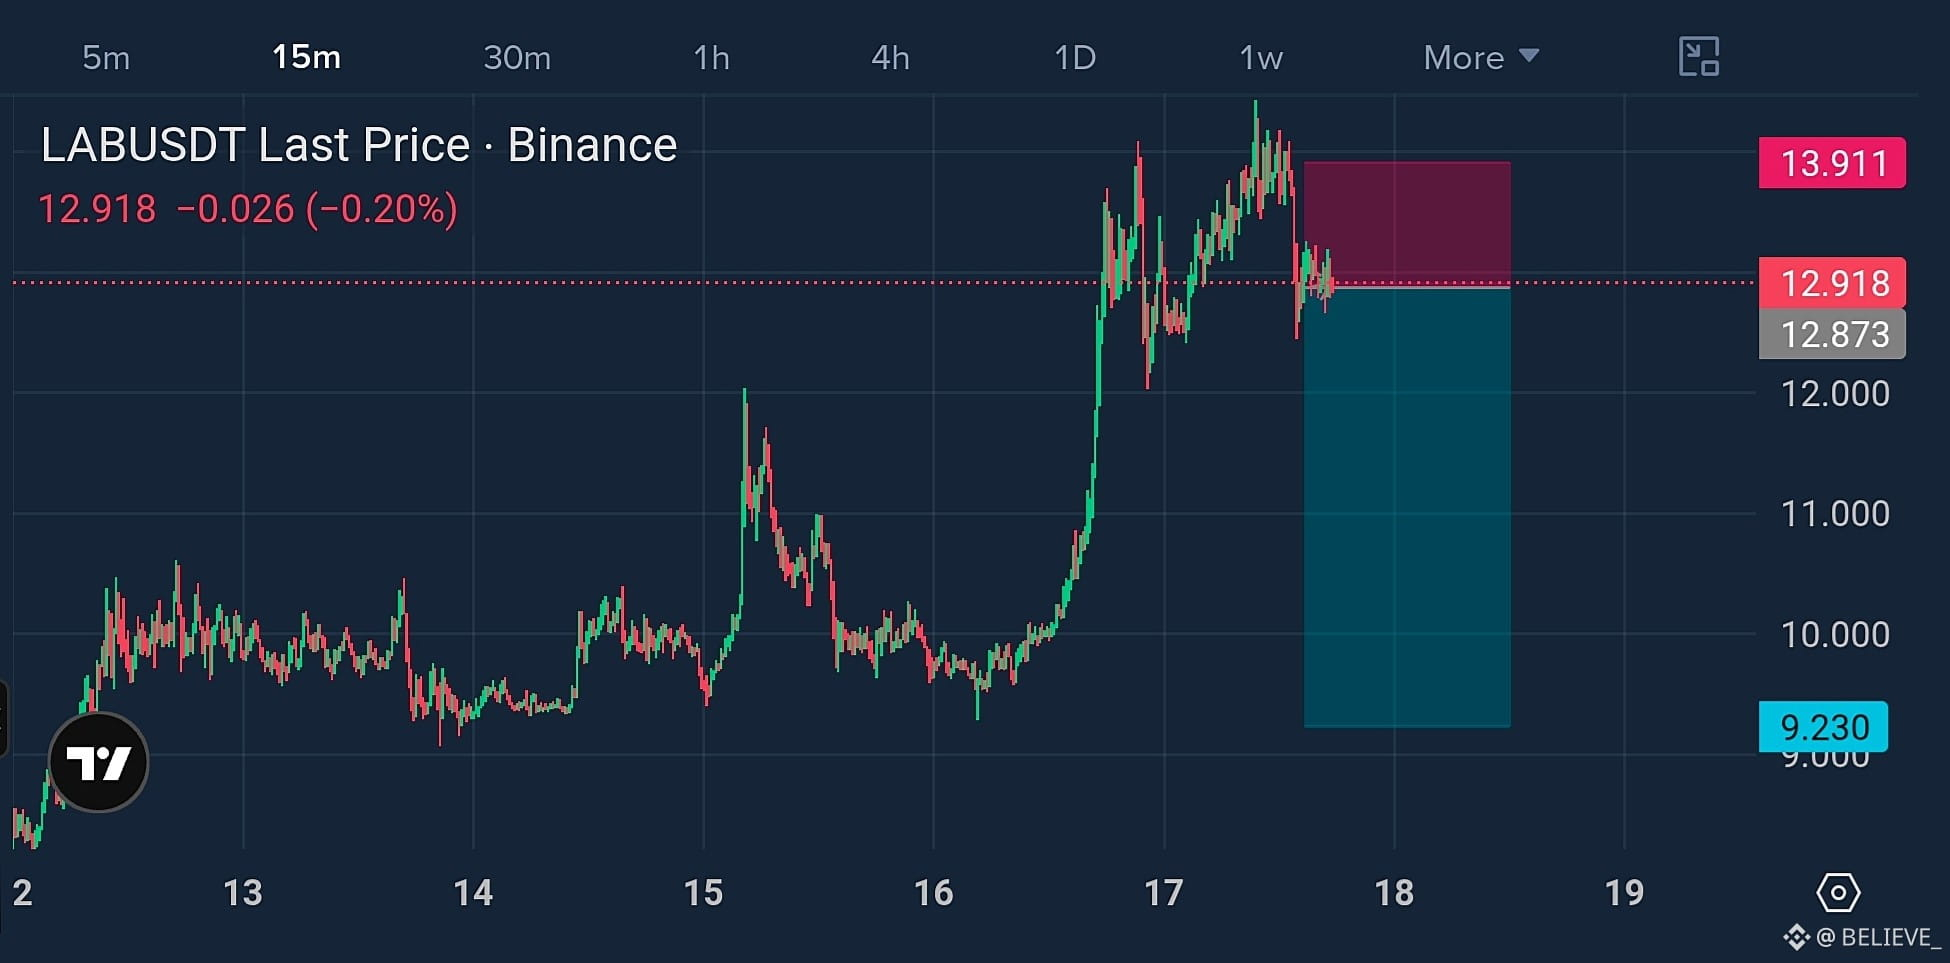Click date 14 on the time axis
1950x963 pixels.
[473, 893]
